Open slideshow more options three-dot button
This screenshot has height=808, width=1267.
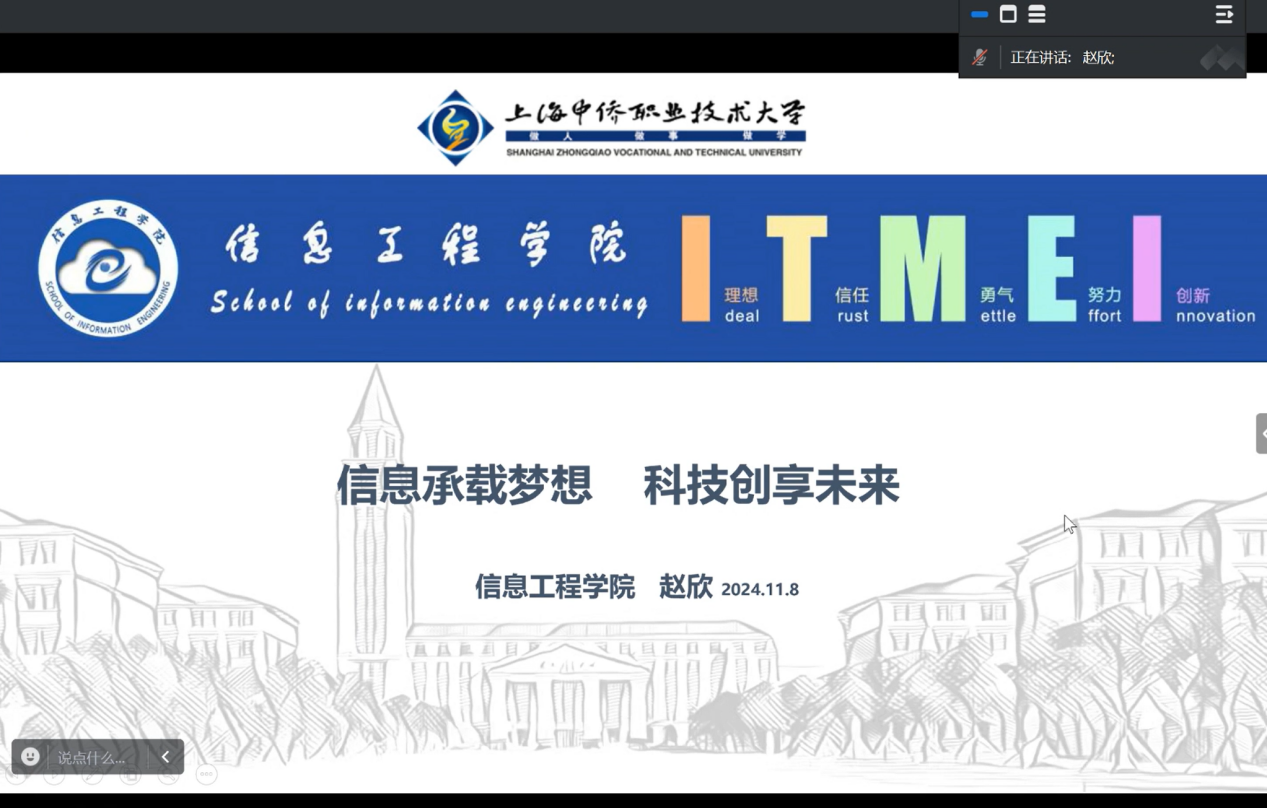(x=206, y=774)
